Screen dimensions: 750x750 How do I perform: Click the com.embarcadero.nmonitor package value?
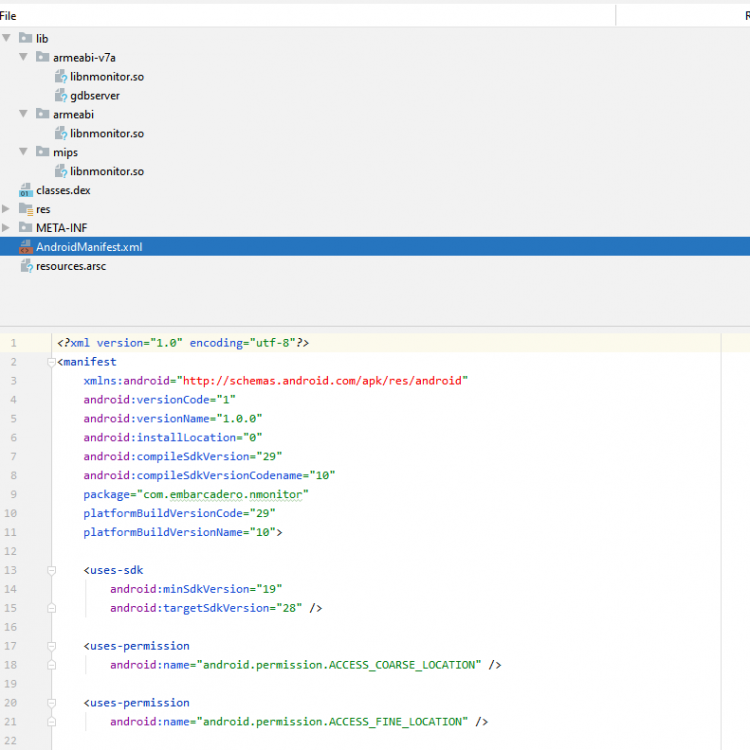(223, 495)
